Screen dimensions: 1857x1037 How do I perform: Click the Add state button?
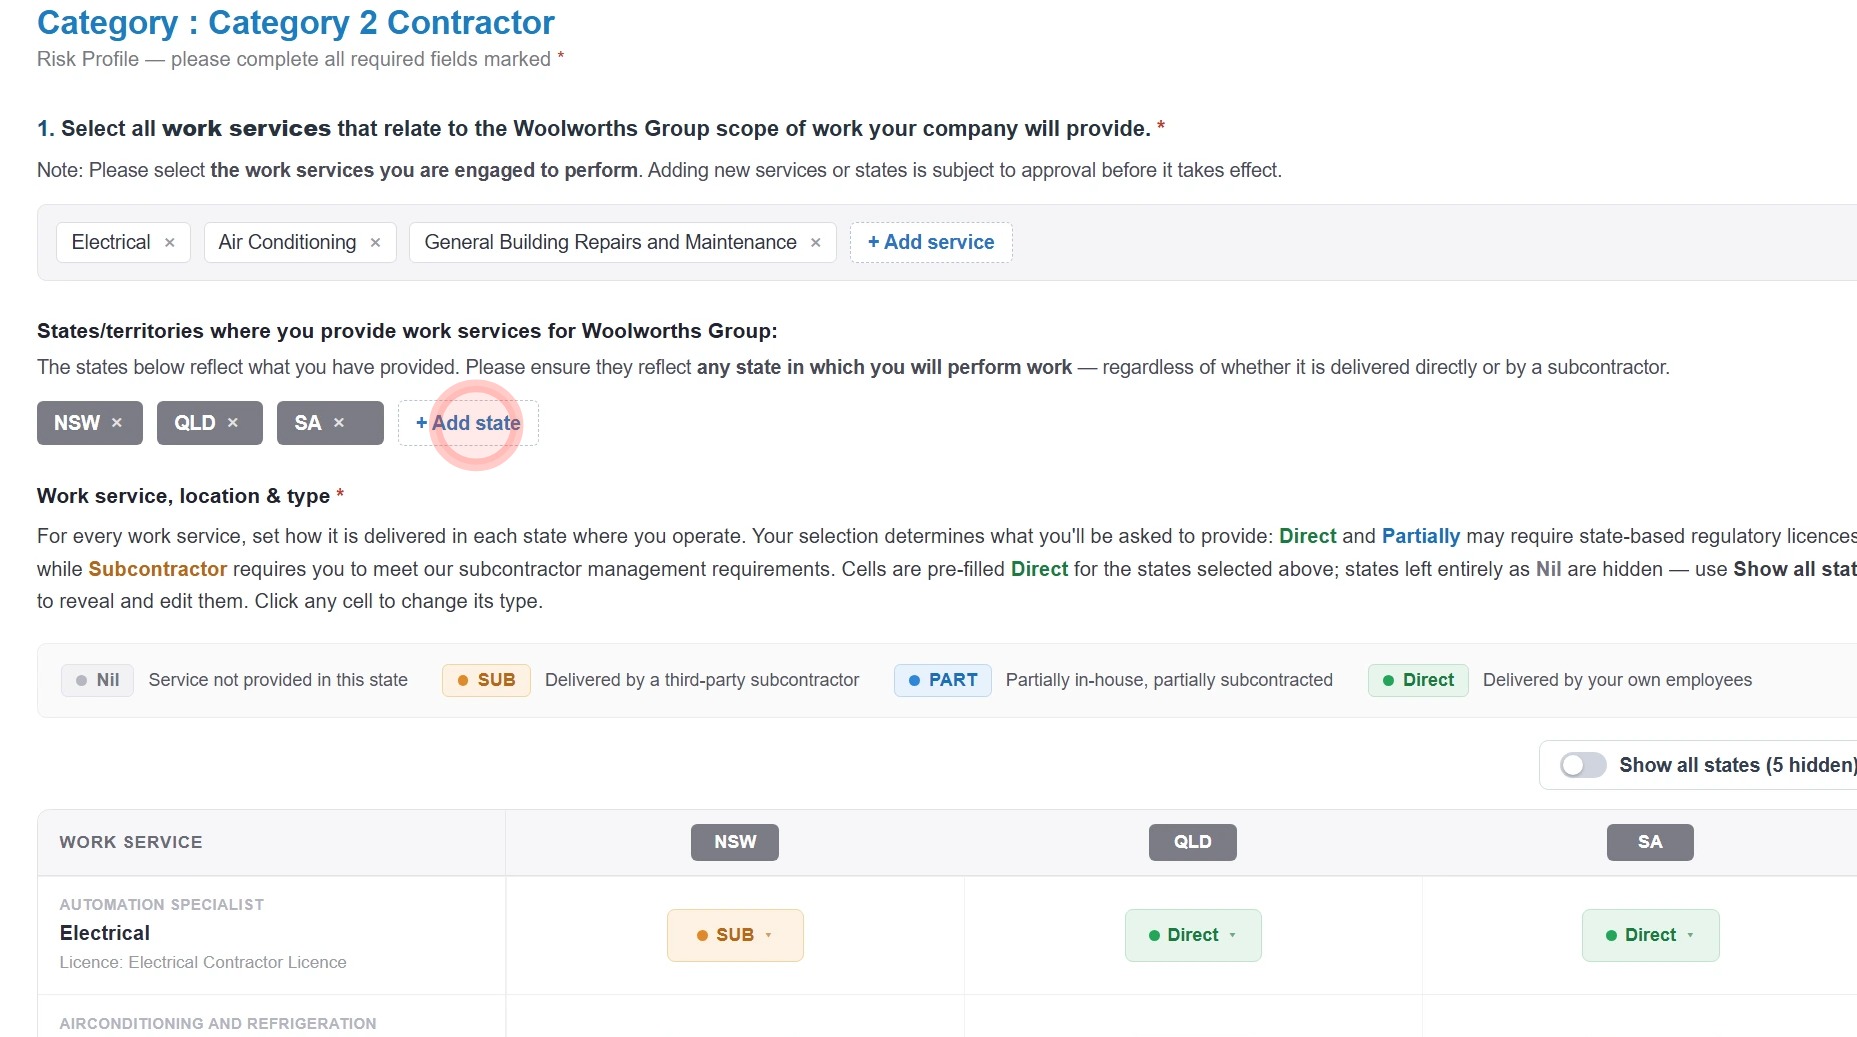point(468,423)
